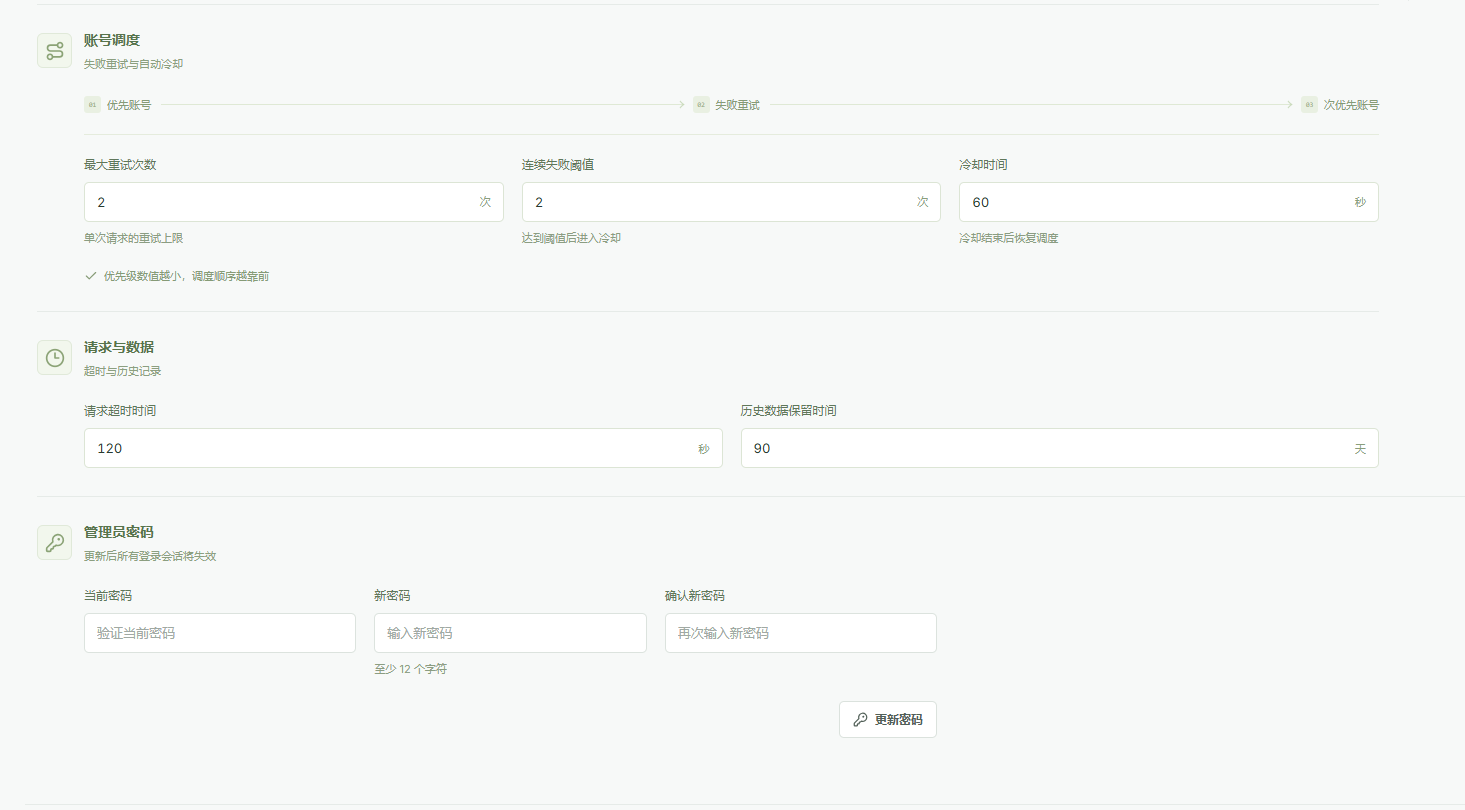Click into the 当前密码 field
The width and height of the screenshot is (1465, 810).
pos(220,633)
